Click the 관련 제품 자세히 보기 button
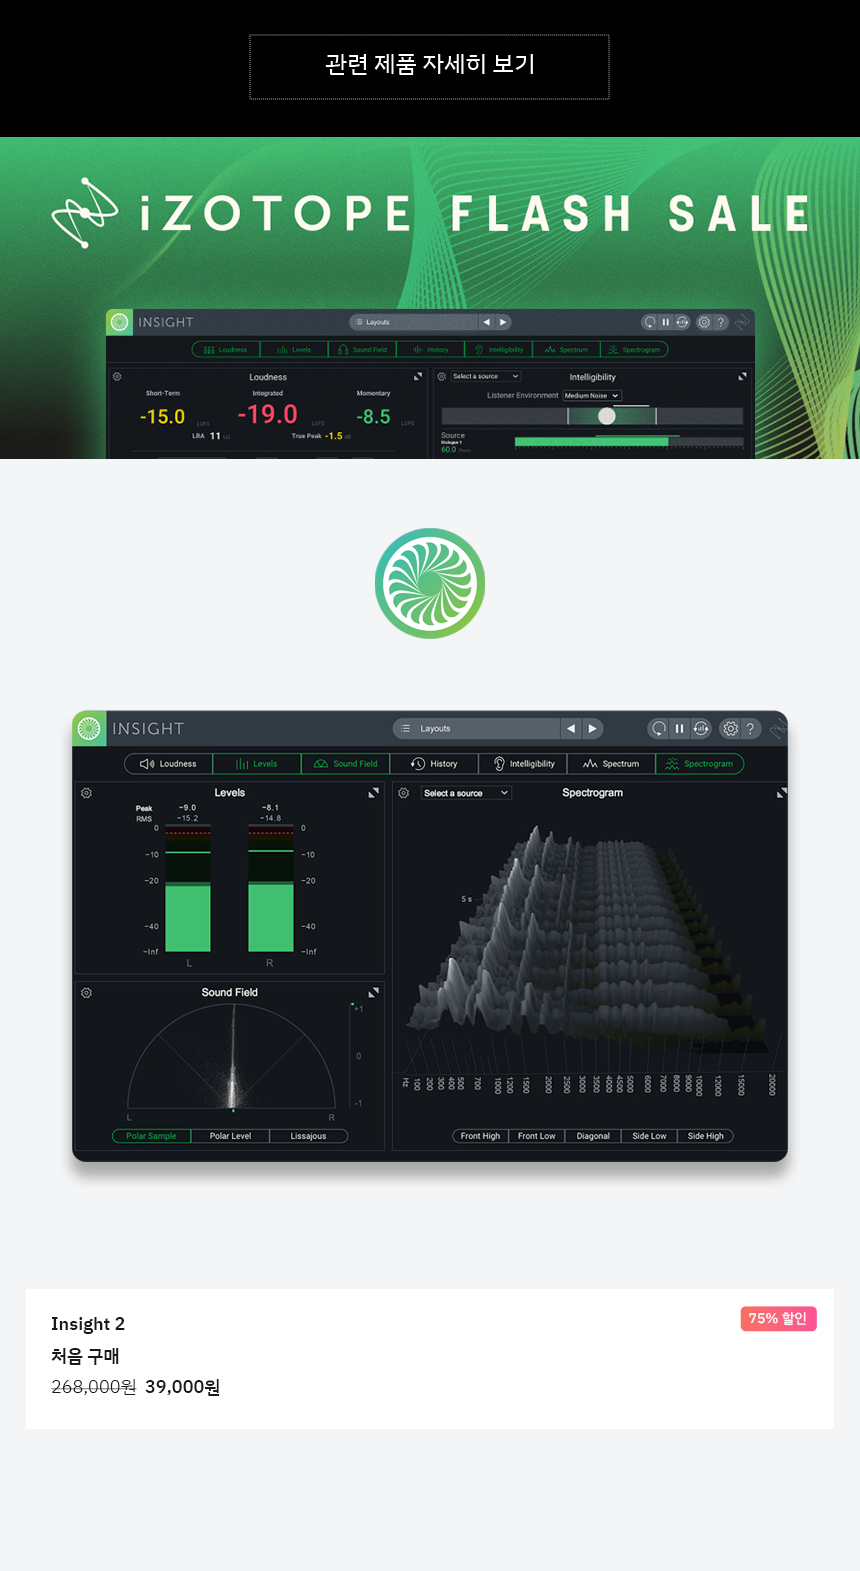The image size is (860, 1571). pyautogui.click(x=429, y=67)
